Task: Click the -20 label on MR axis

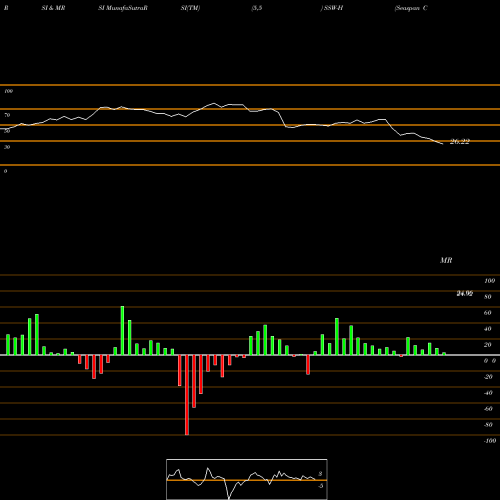Action: tap(488, 377)
